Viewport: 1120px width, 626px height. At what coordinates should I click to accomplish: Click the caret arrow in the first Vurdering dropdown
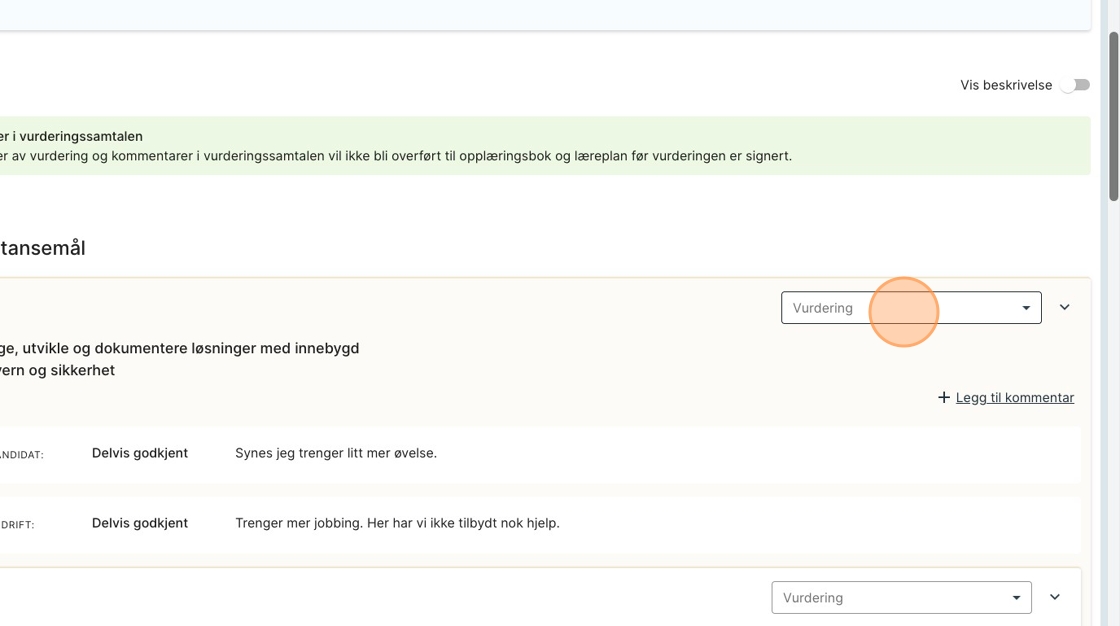click(x=1026, y=308)
